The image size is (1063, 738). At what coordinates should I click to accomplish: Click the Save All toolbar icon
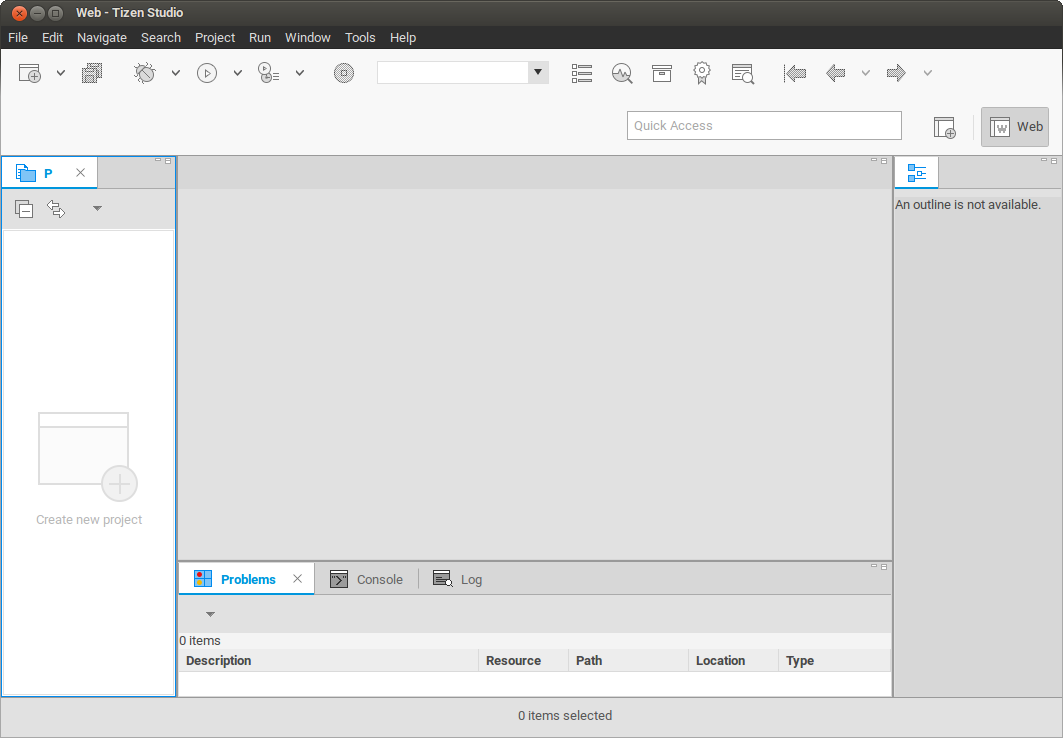coord(92,73)
